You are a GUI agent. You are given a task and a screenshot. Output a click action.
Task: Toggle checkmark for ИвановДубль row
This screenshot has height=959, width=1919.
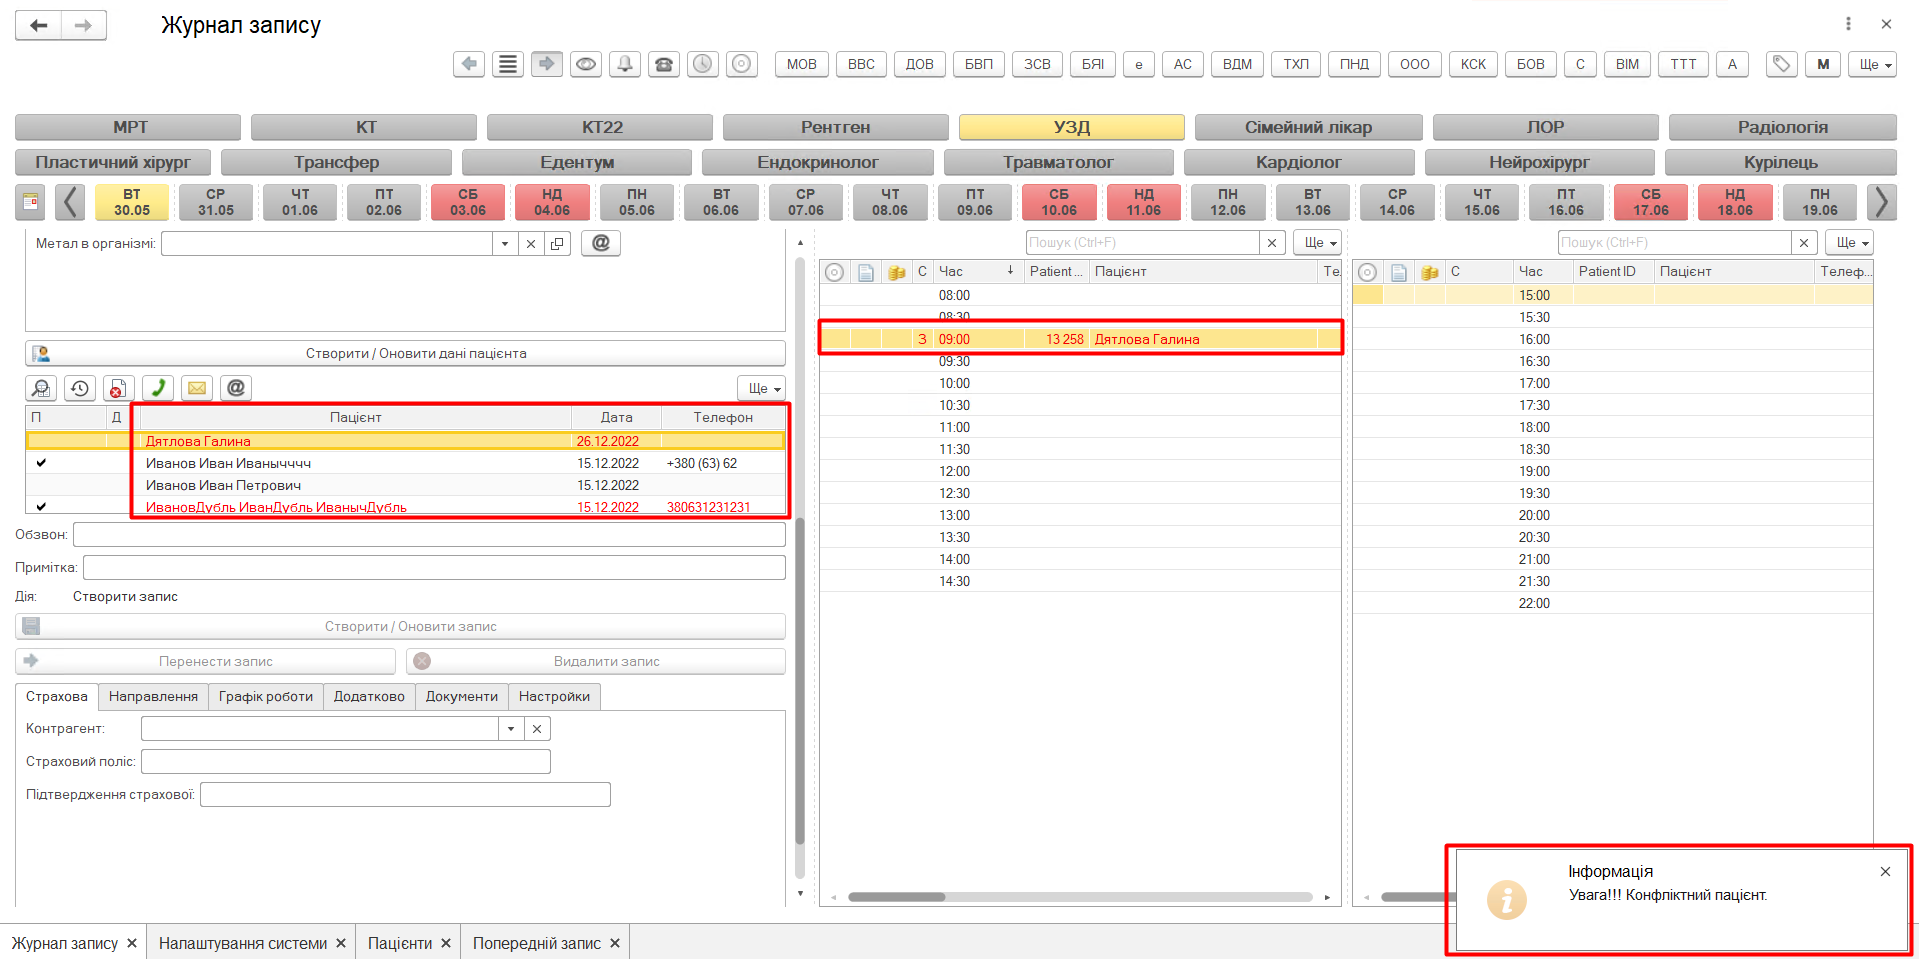click(41, 507)
